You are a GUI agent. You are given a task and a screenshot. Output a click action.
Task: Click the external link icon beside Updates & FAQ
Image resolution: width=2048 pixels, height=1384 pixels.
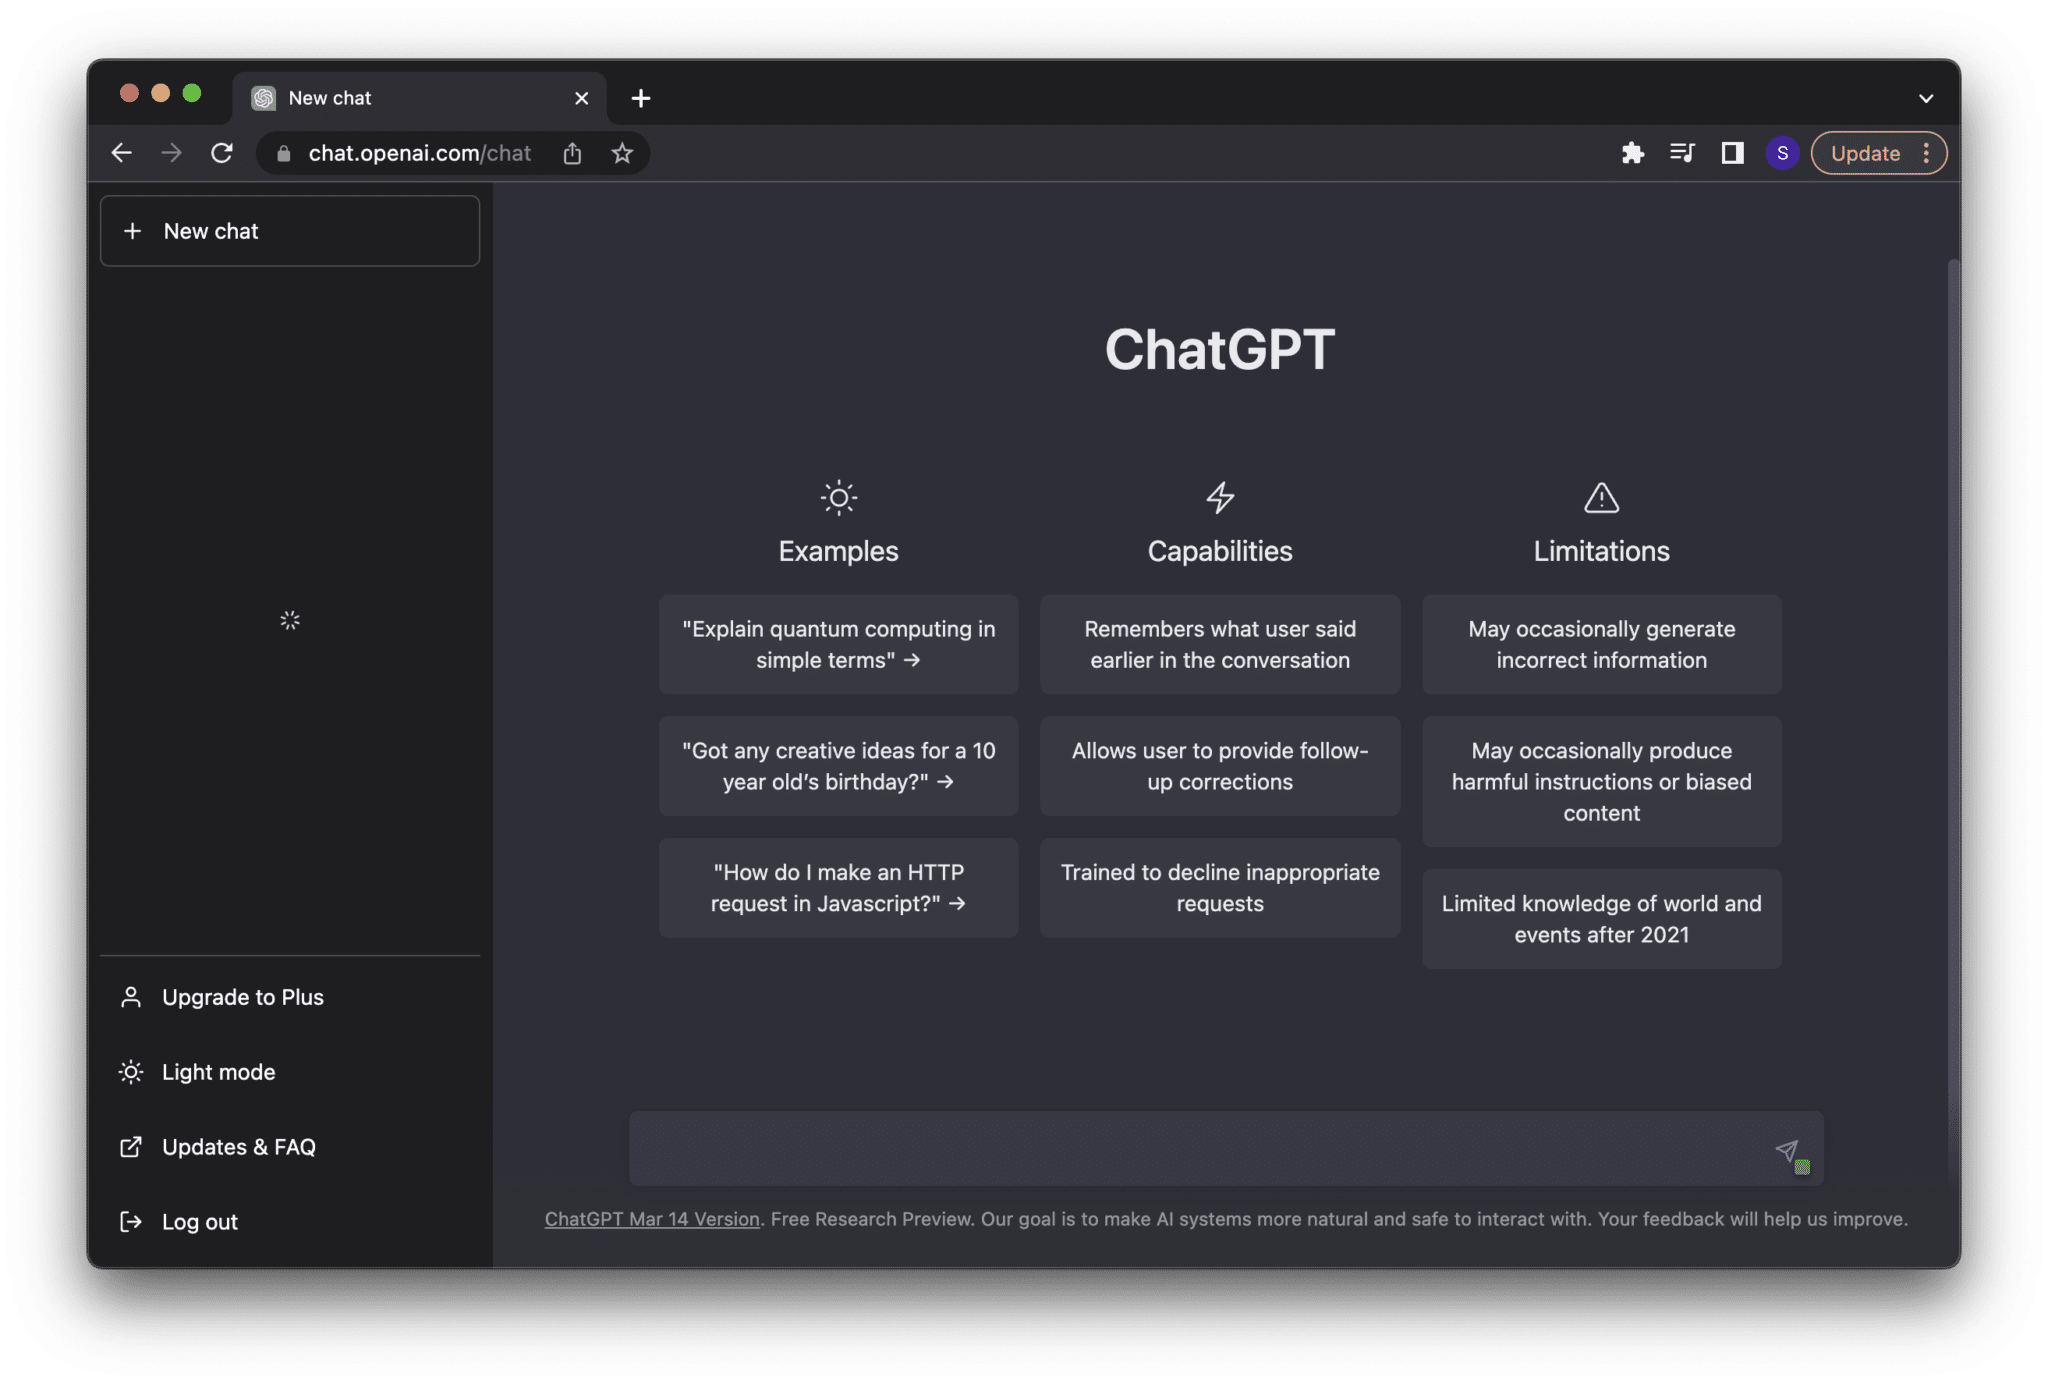pyautogui.click(x=131, y=1147)
